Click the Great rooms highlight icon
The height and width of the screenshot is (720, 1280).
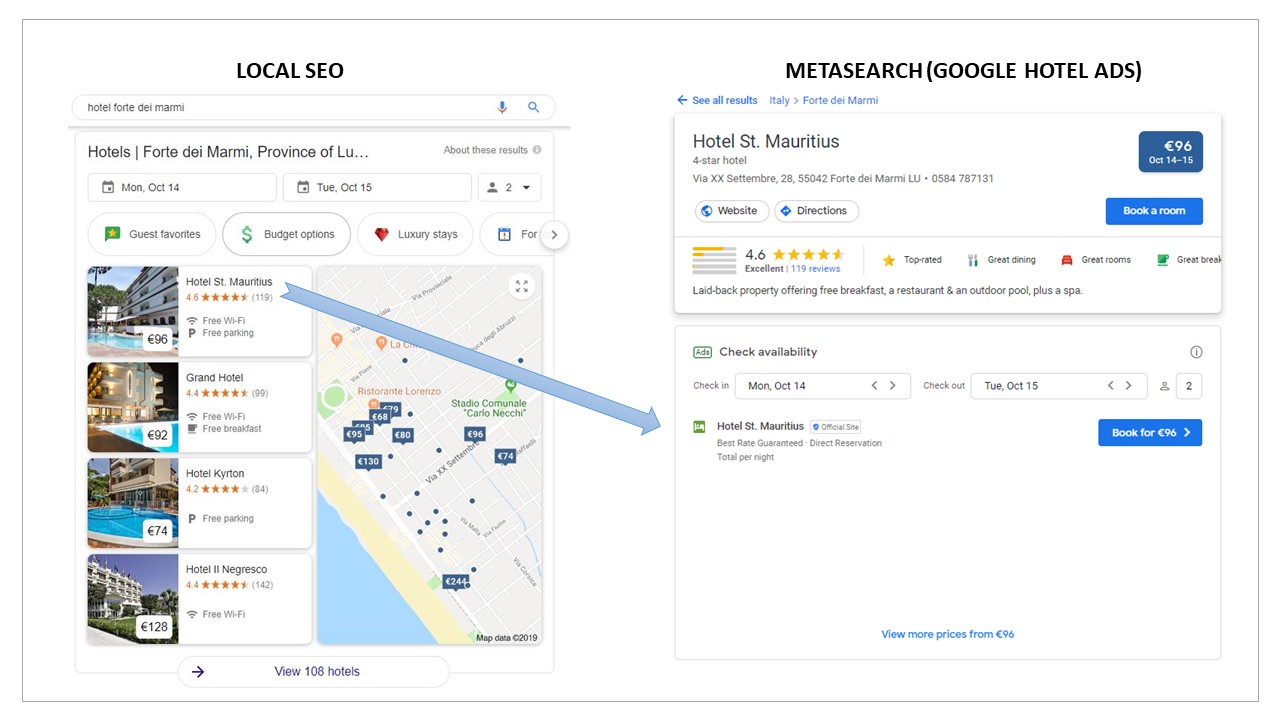coord(1067,260)
